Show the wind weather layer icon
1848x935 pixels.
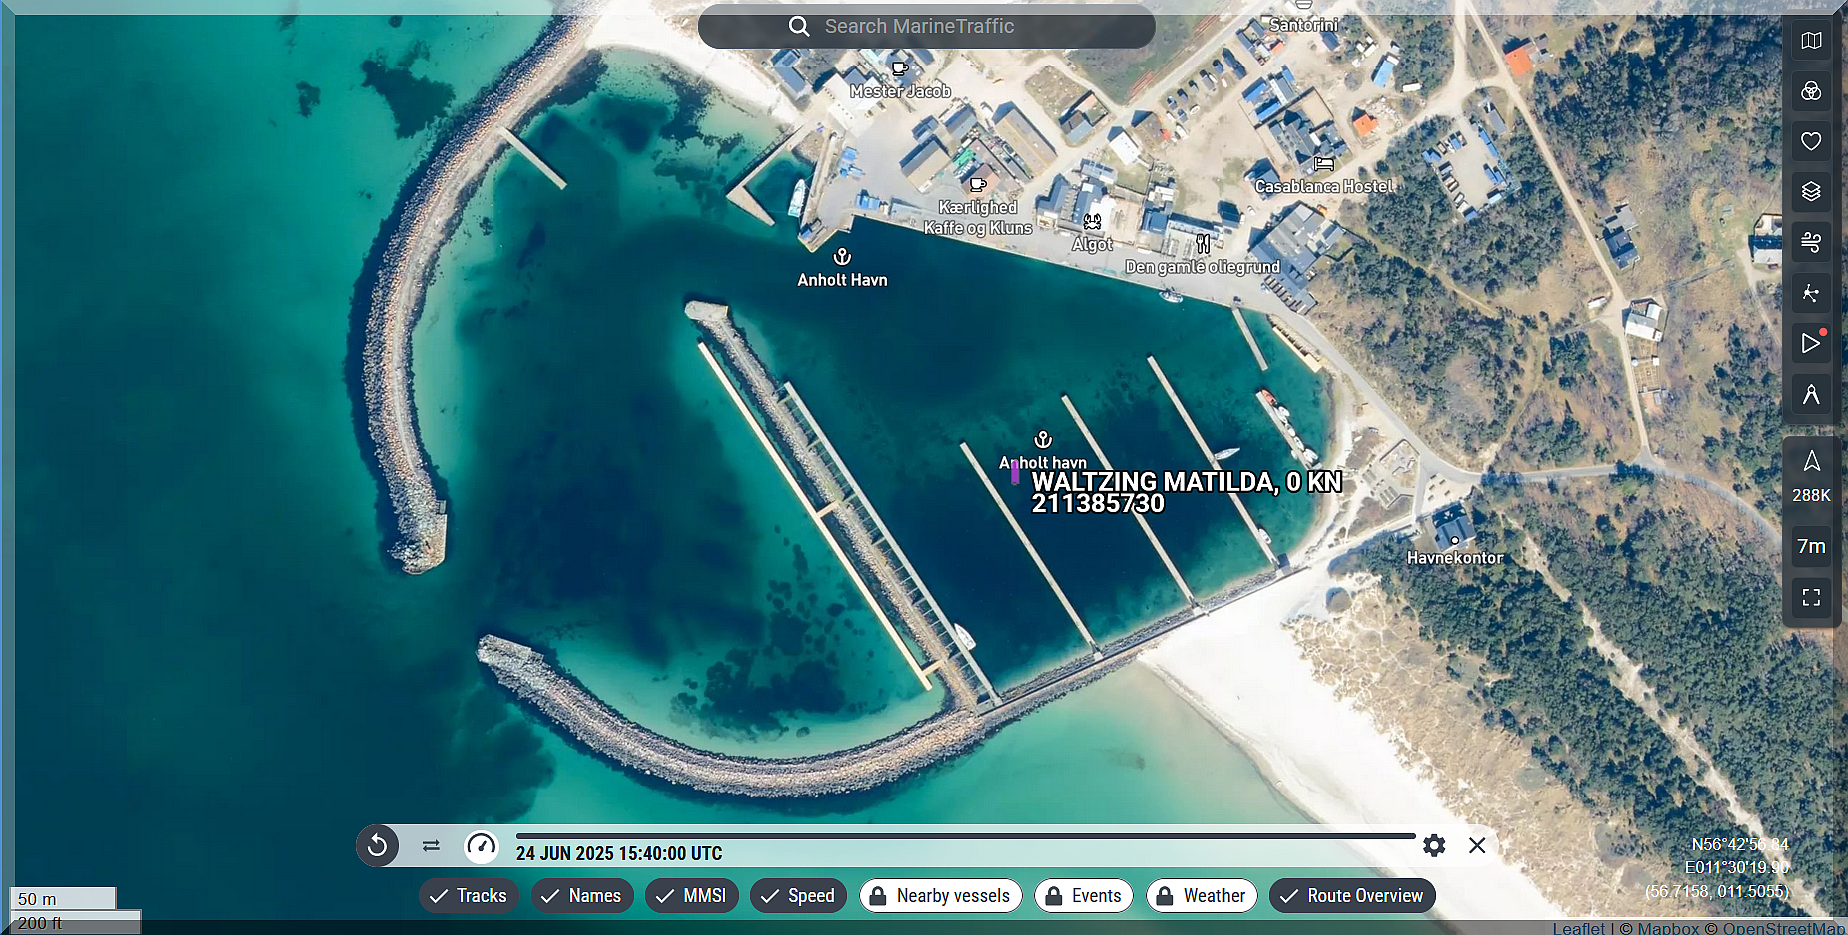tap(1811, 242)
